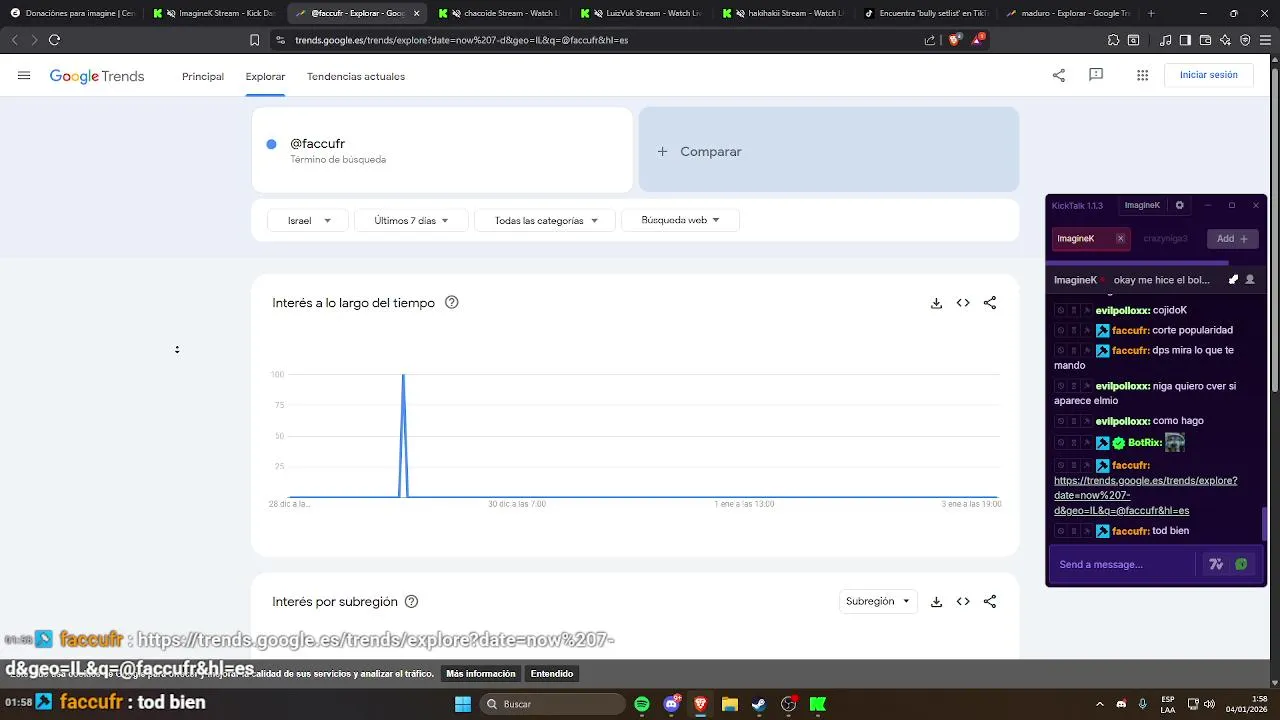1280x720 pixels.
Task: Open the user list icon in KickTalk
Action: [x=1250, y=280]
